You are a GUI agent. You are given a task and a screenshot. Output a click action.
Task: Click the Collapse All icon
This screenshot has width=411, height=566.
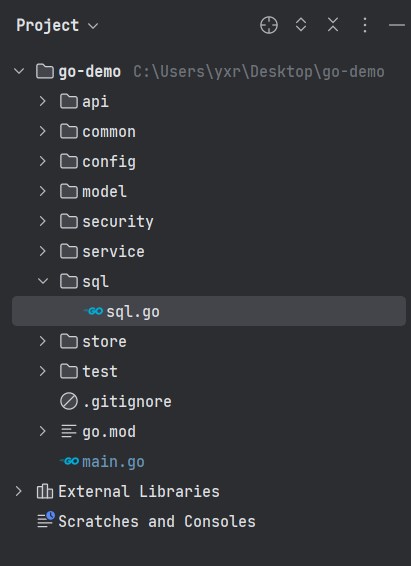coord(333,25)
